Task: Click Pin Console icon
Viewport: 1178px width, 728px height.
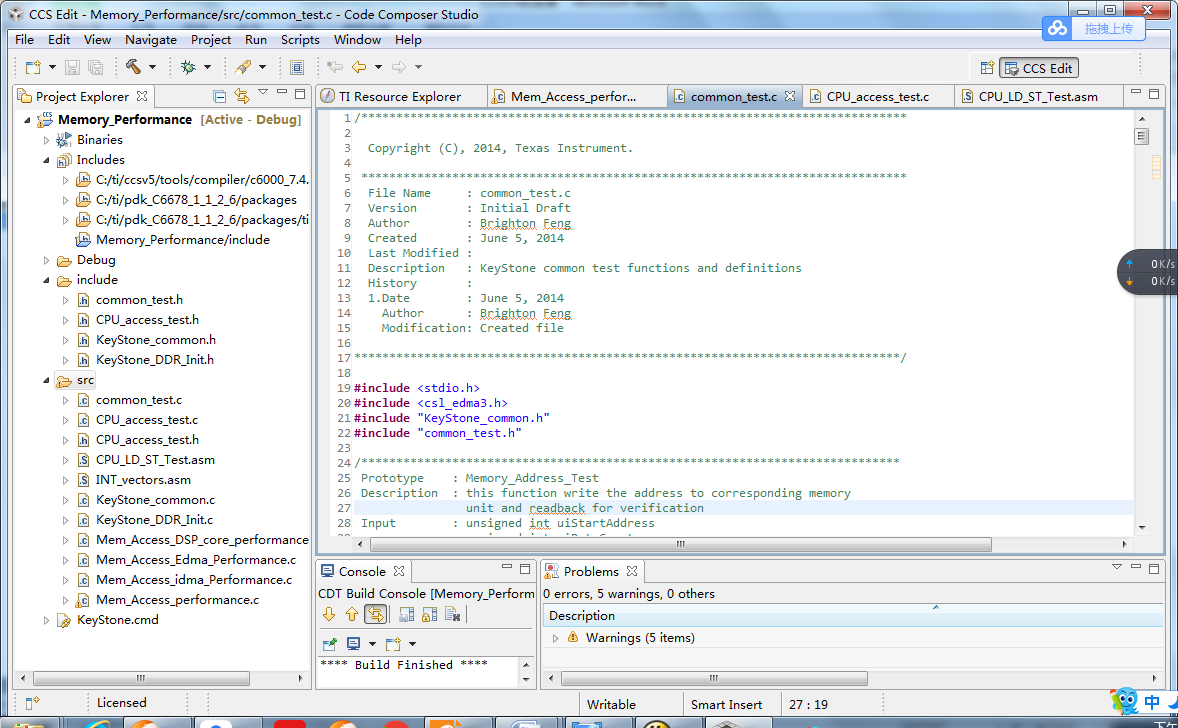Action: point(329,644)
